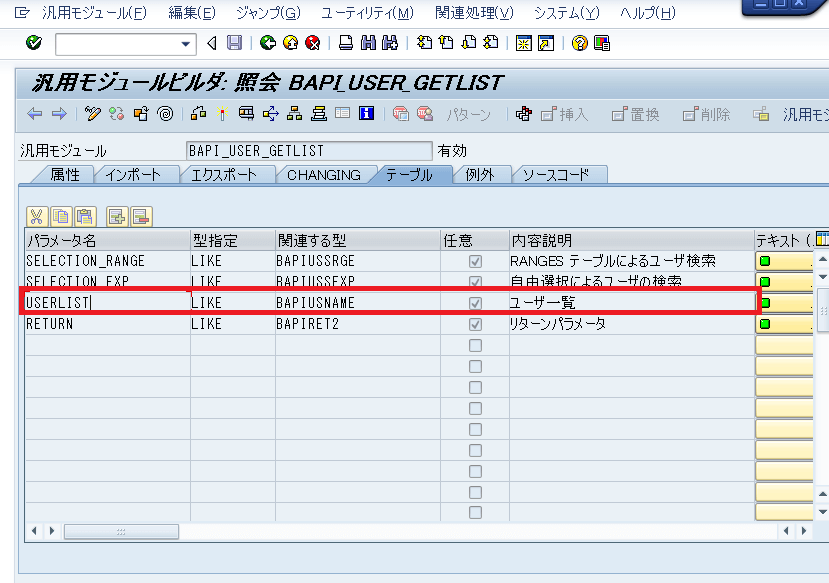Click the Previous Page icon
This screenshot has height=583, width=829.
[x=446, y=43]
